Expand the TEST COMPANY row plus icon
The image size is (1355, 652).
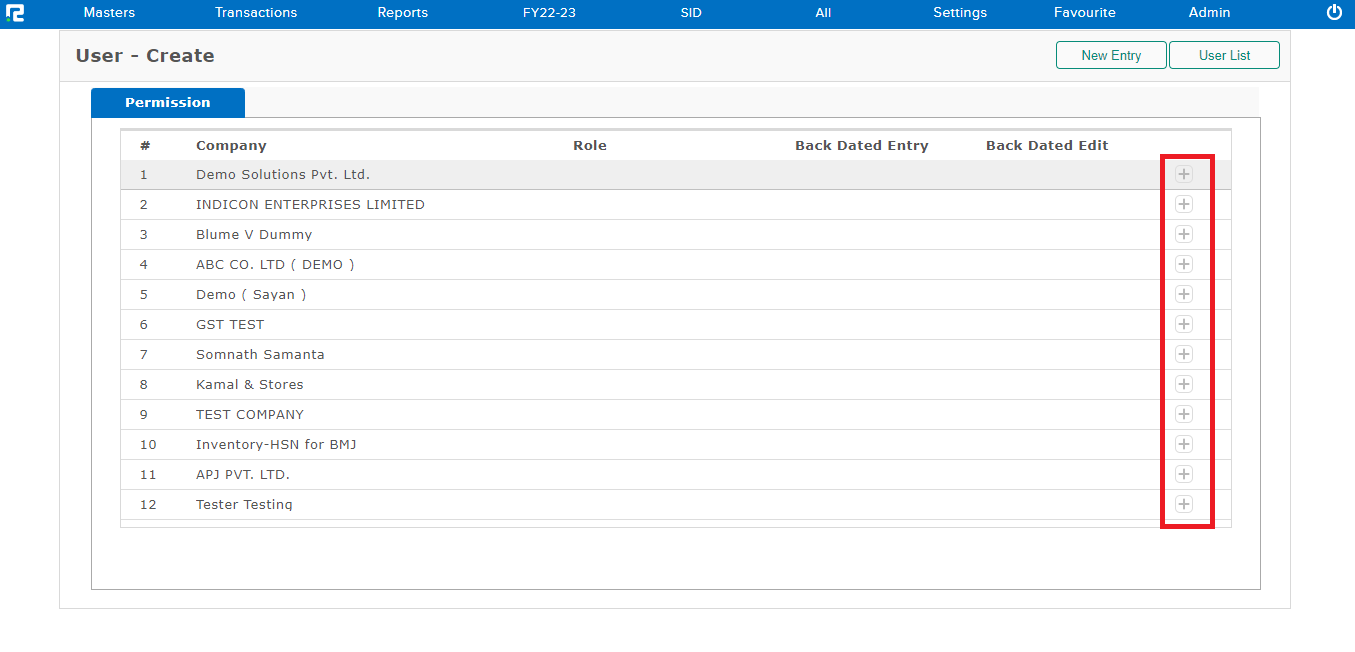[1184, 414]
